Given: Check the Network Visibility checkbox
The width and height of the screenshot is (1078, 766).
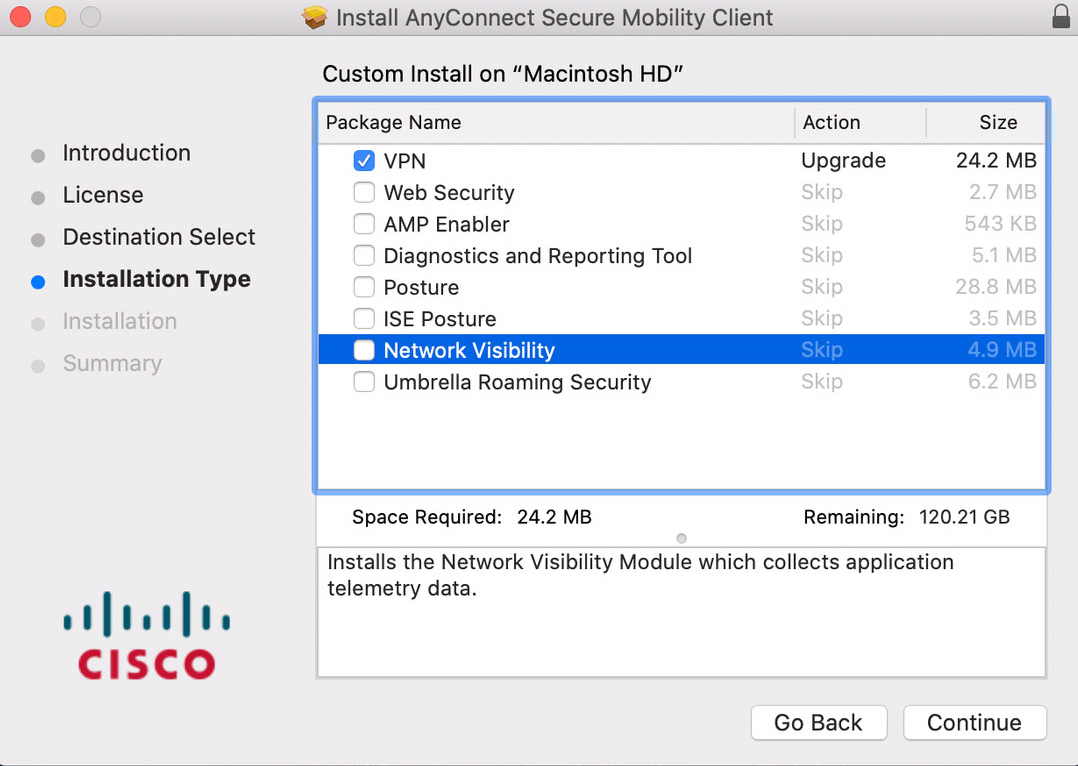Looking at the screenshot, I should 364,350.
